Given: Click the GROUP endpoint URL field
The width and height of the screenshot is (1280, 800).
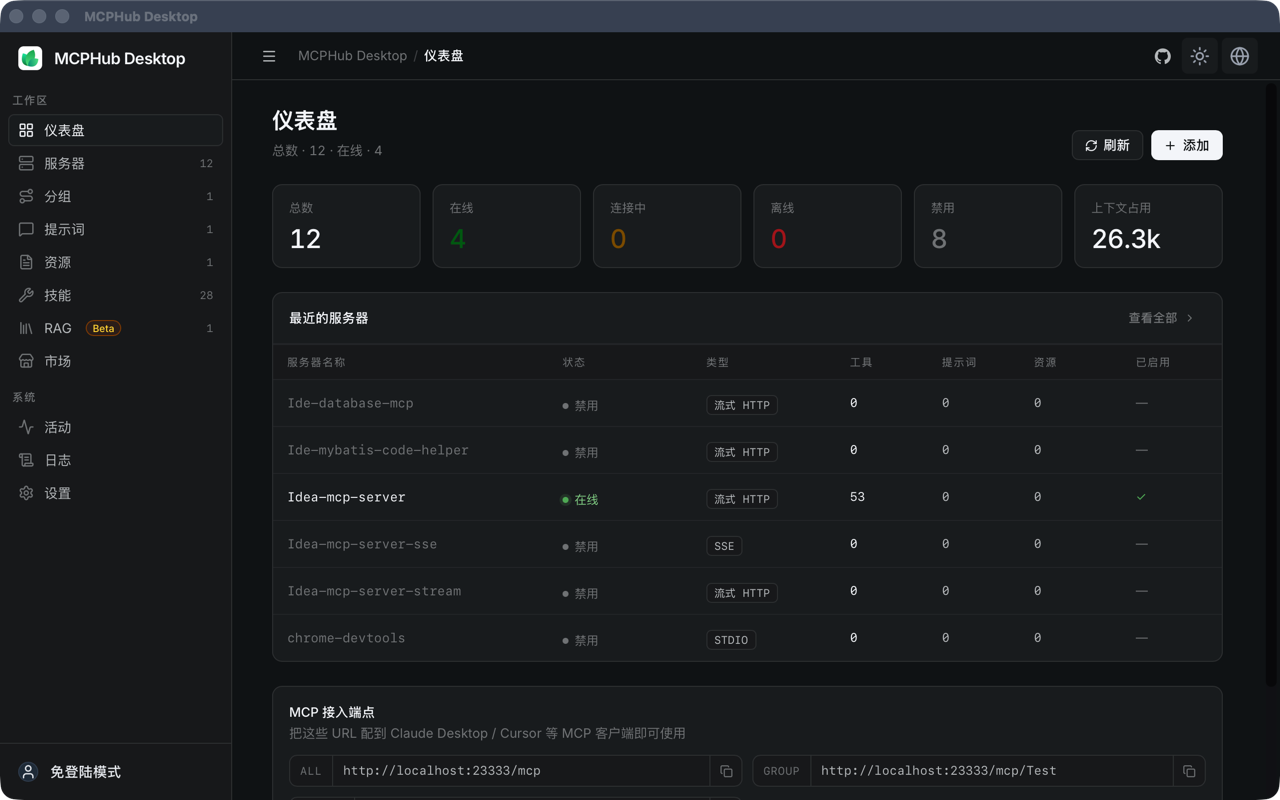Looking at the screenshot, I should pyautogui.click(x=991, y=771).
